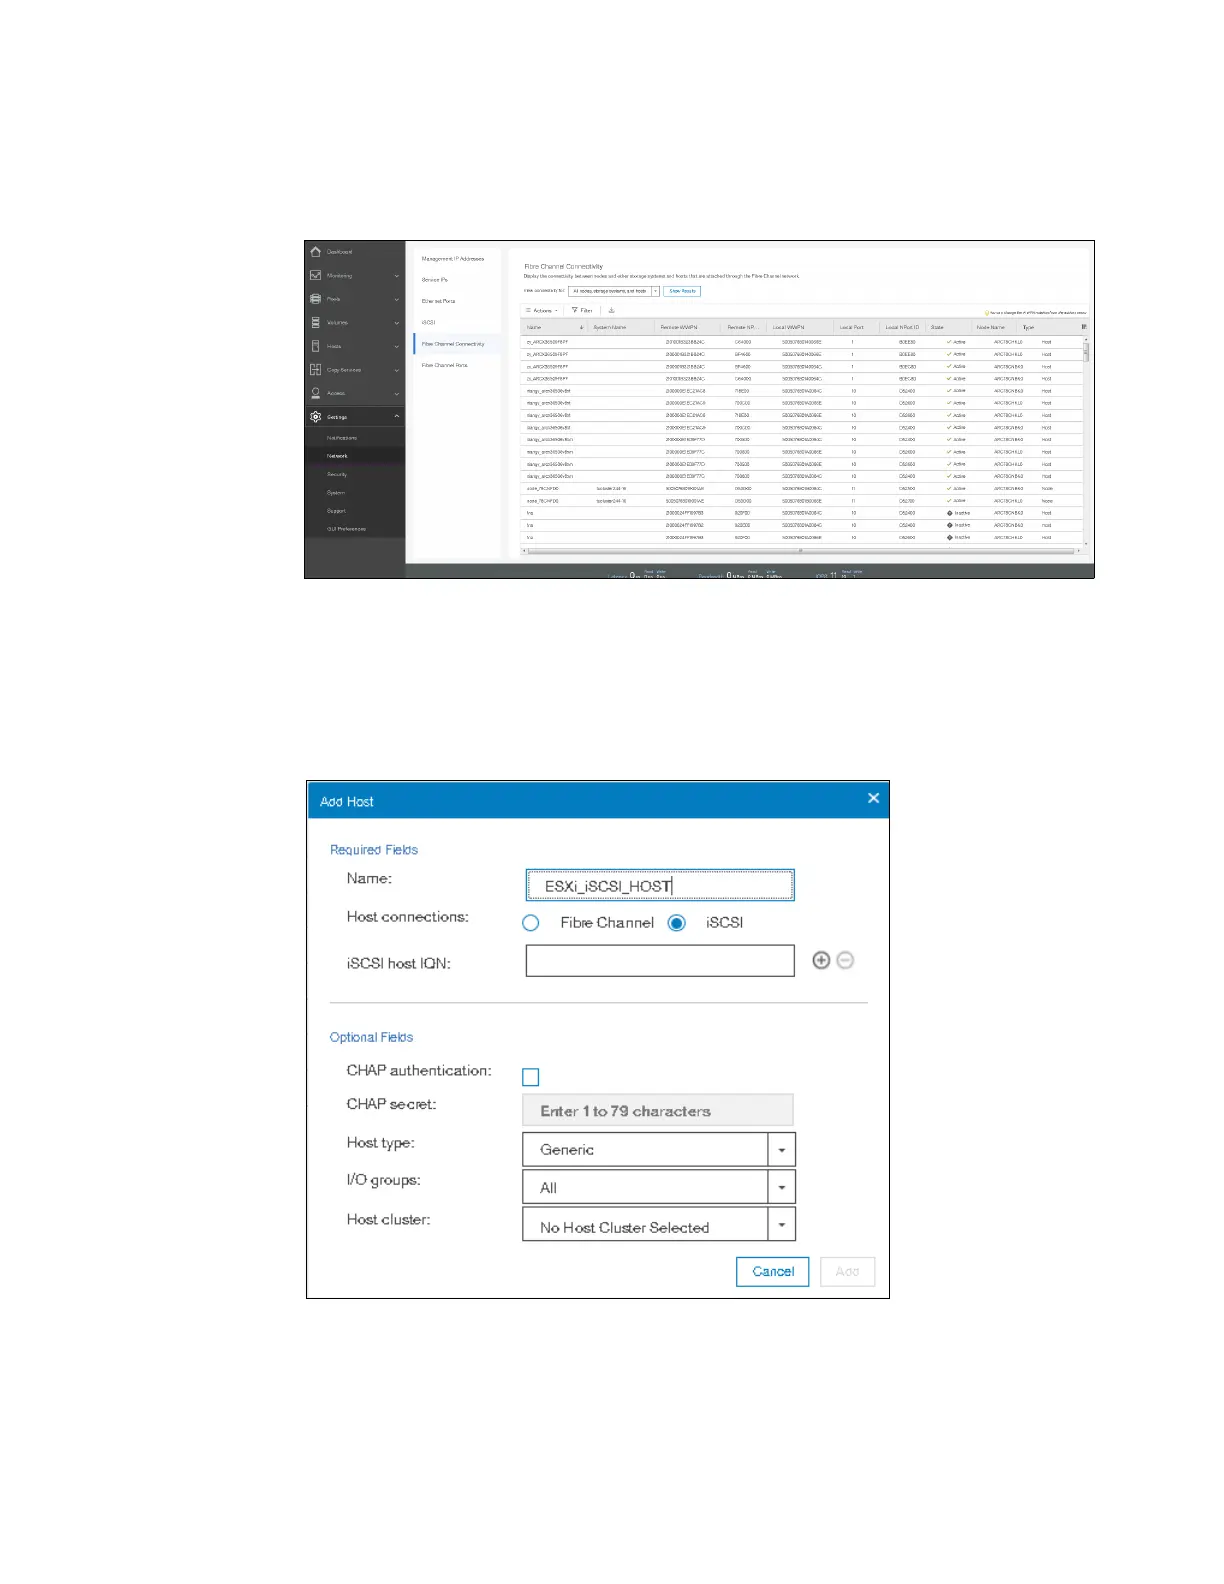Click the Local Port column header
The width and height of the screenshot is (1224, 1584).
click(852, 327)
